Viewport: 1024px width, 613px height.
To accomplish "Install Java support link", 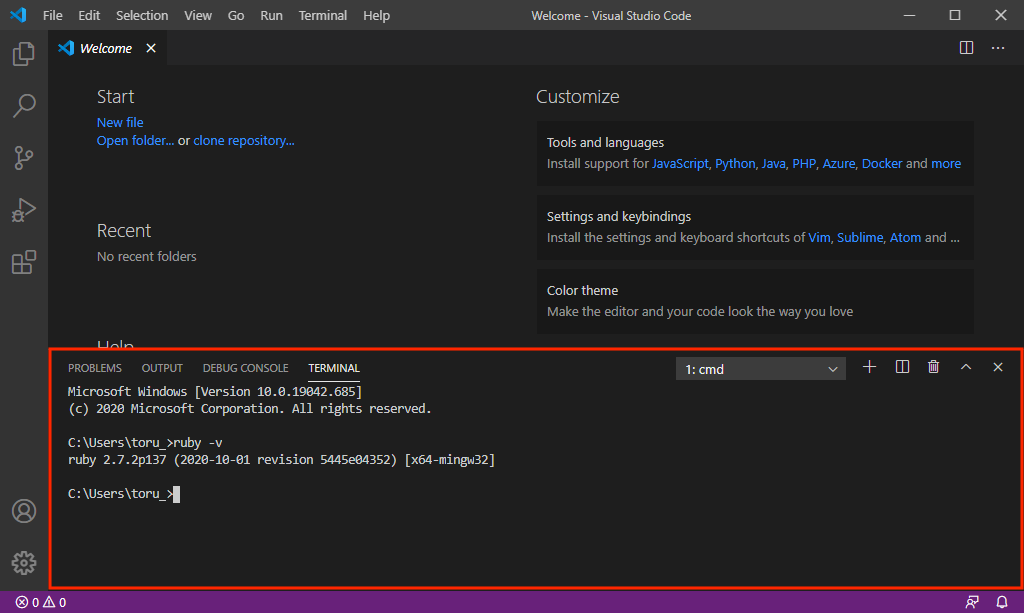I will coord(773,163).
